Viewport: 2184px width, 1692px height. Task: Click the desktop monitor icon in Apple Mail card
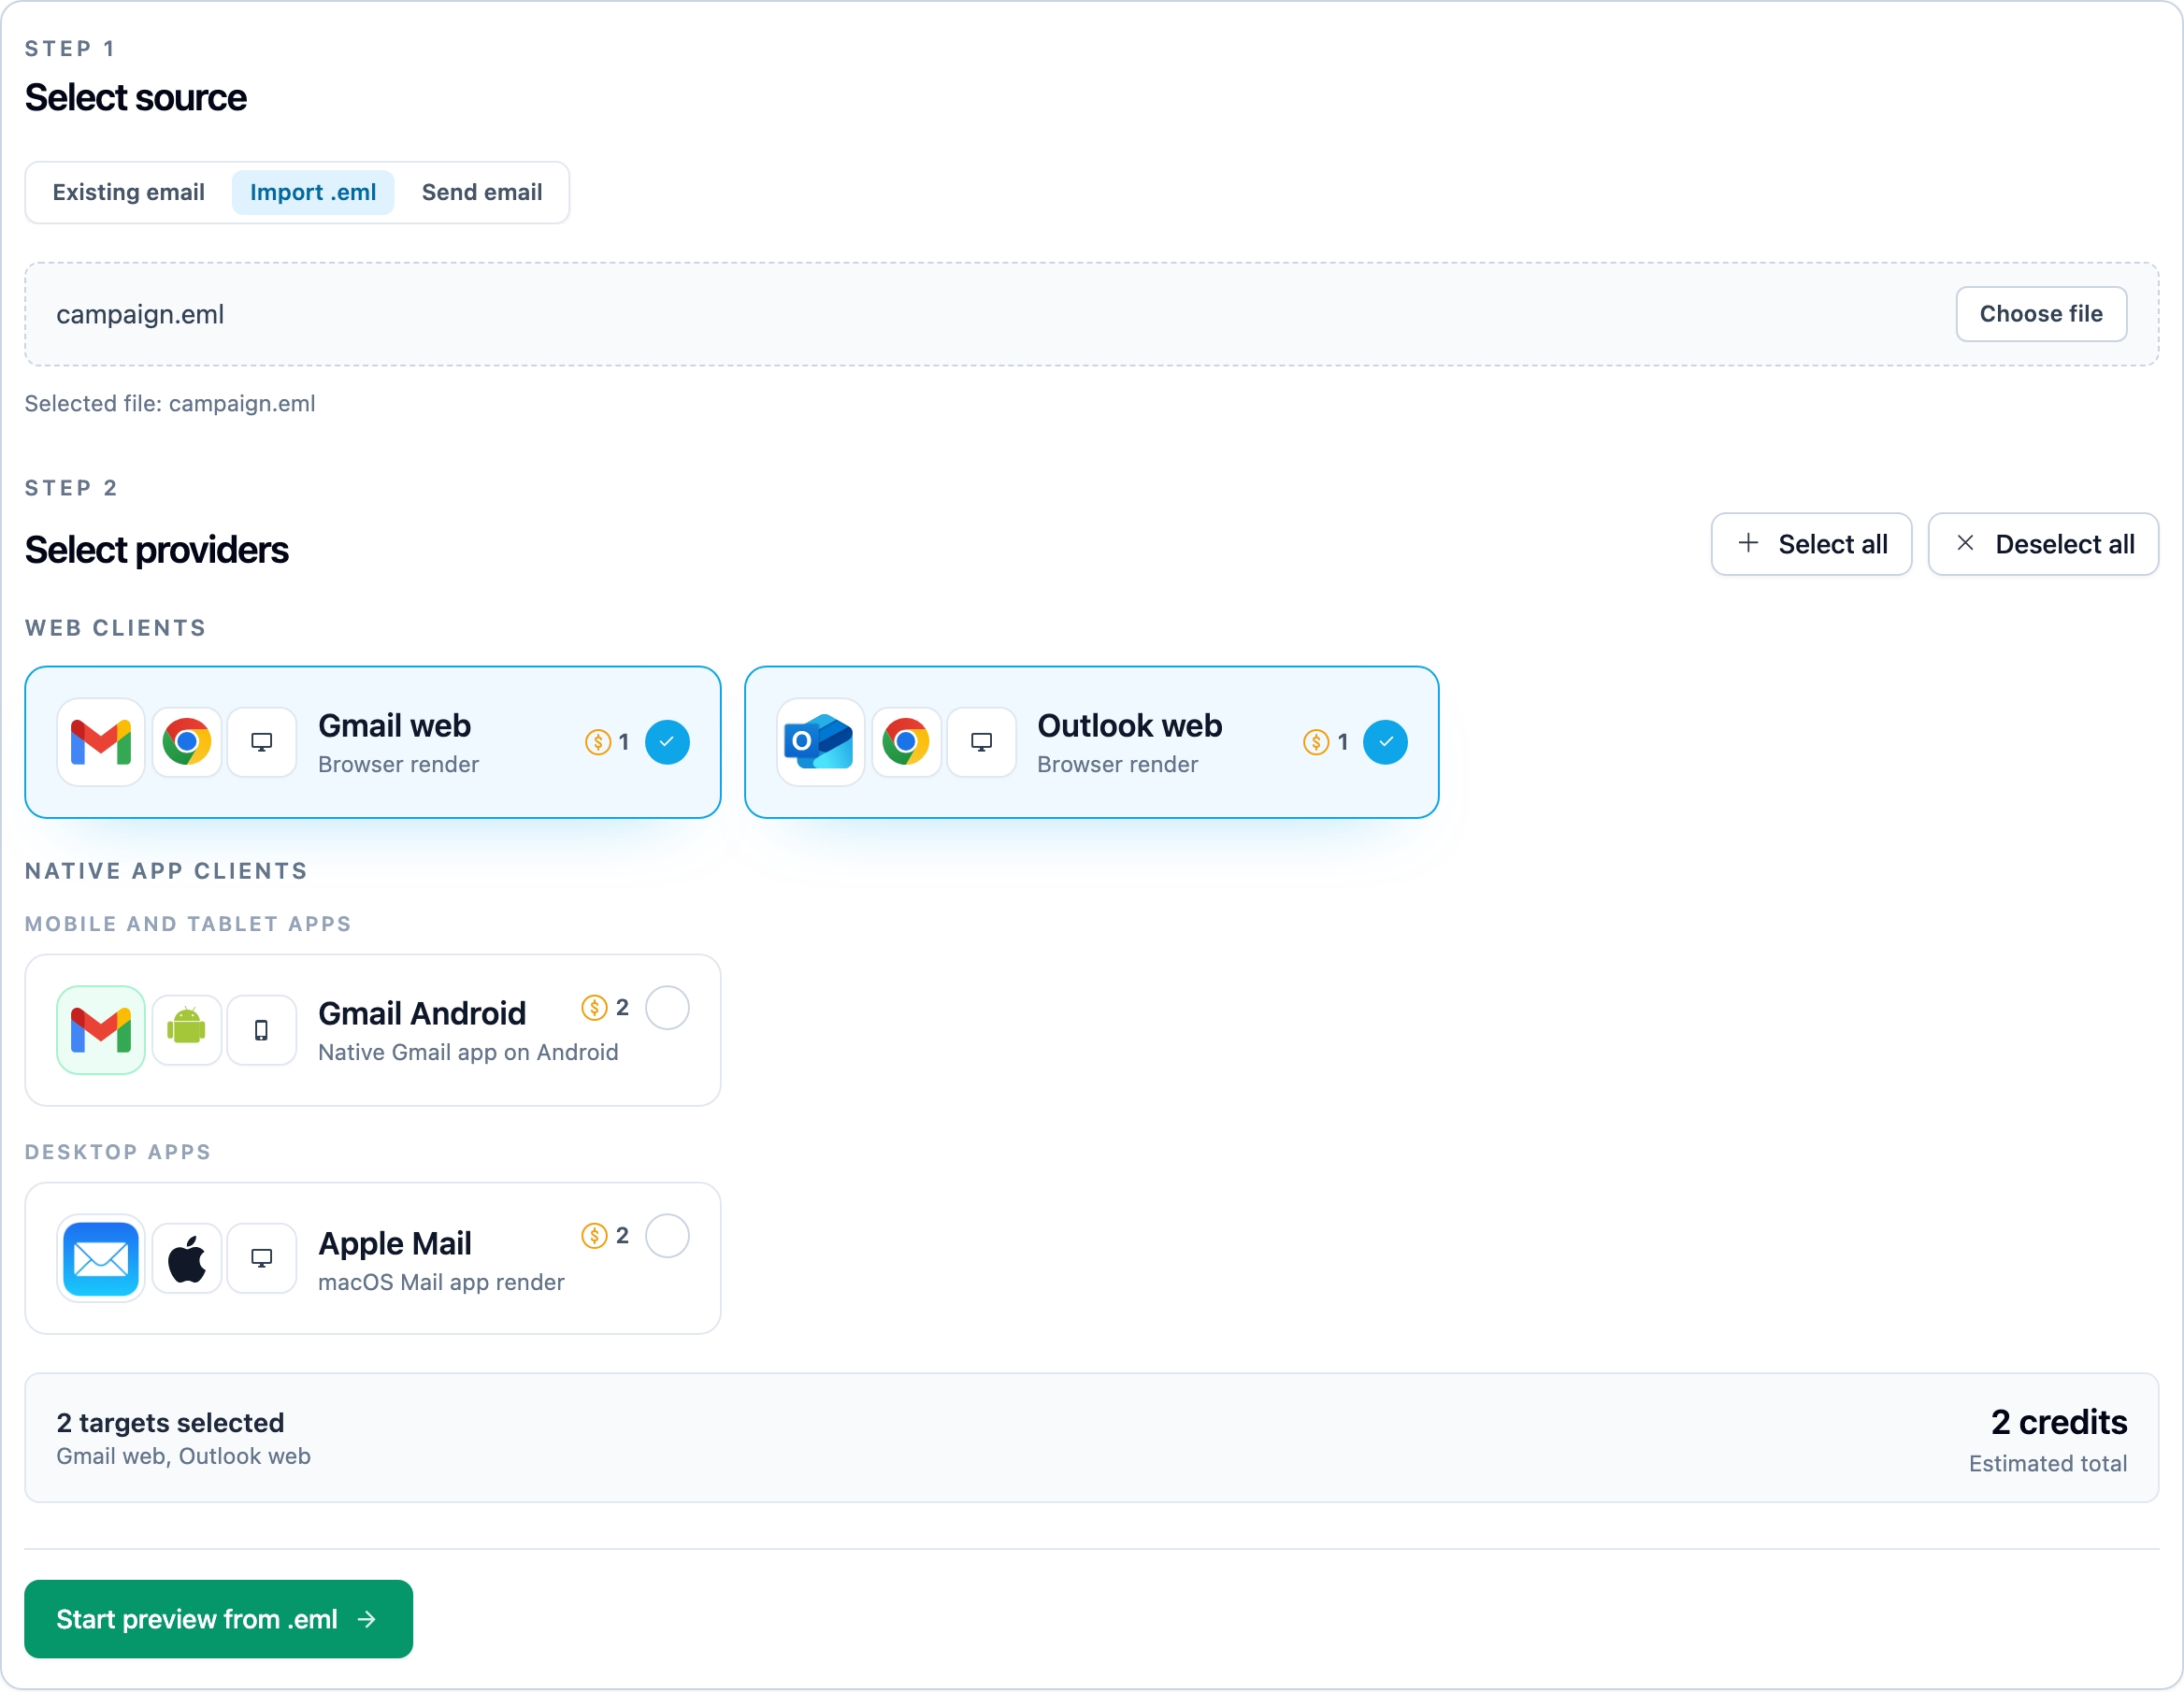[x=262, y=1259]
